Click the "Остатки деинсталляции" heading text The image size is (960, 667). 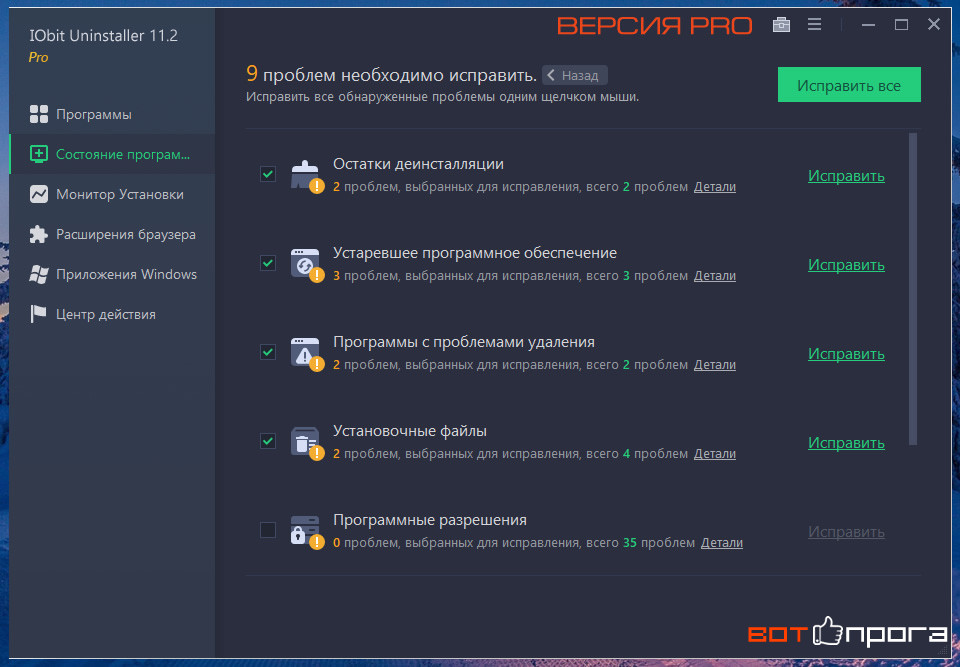(x=418, y=164)
